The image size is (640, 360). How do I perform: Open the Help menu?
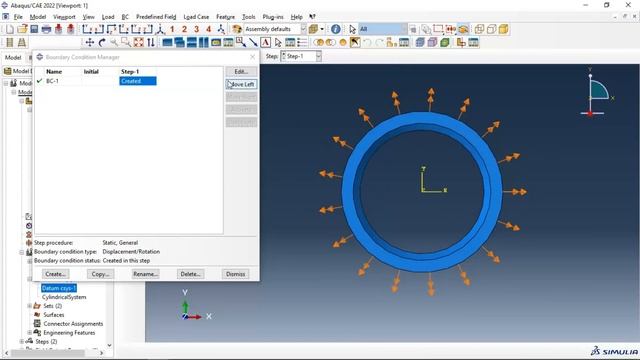pyautogui.click(x=296, y=17)
